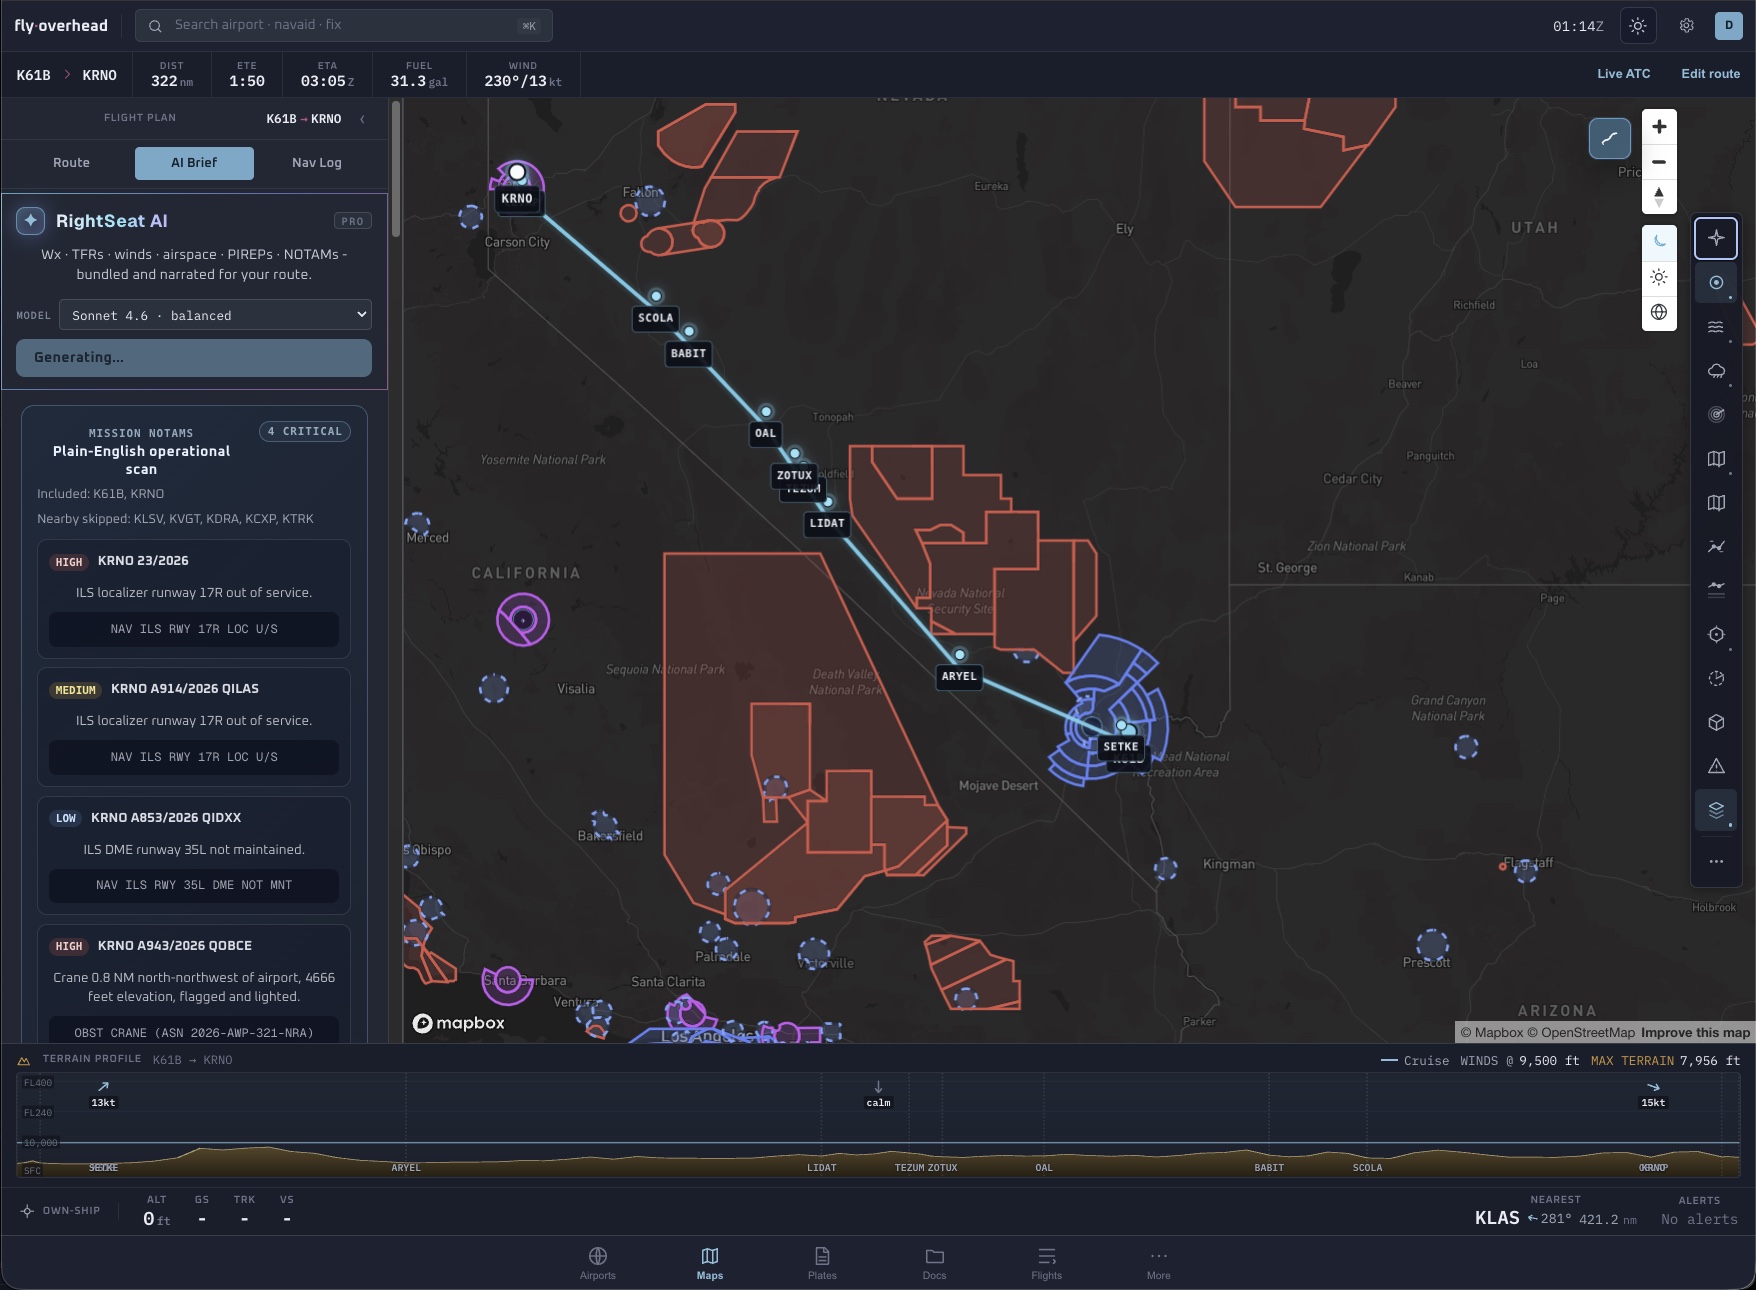Click the crosshair locate icon in map rail
The image size is (1756, 1290).
(x=1716, y=634)
